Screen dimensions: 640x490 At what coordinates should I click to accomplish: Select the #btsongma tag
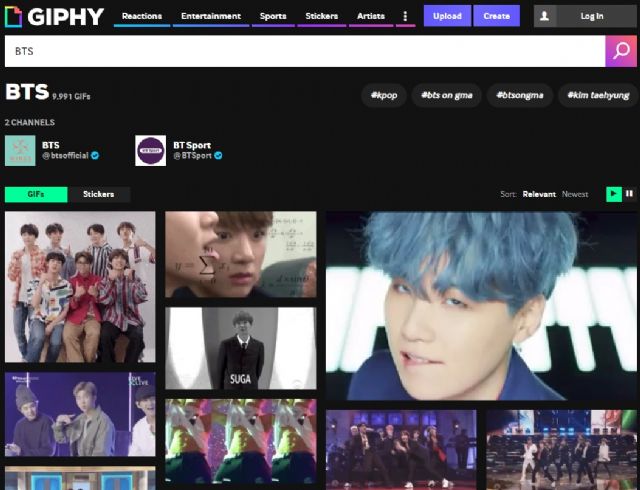pos(520,95)
